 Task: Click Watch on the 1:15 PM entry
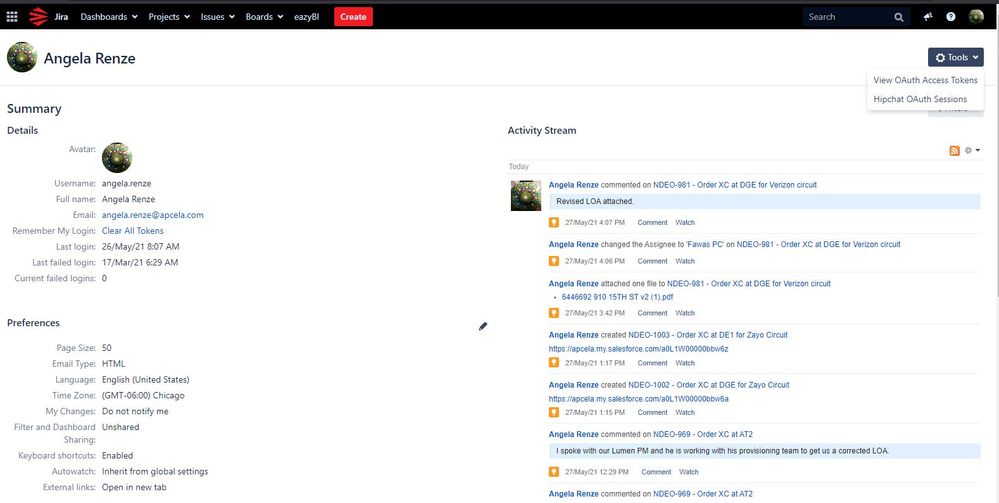point(685,412)
